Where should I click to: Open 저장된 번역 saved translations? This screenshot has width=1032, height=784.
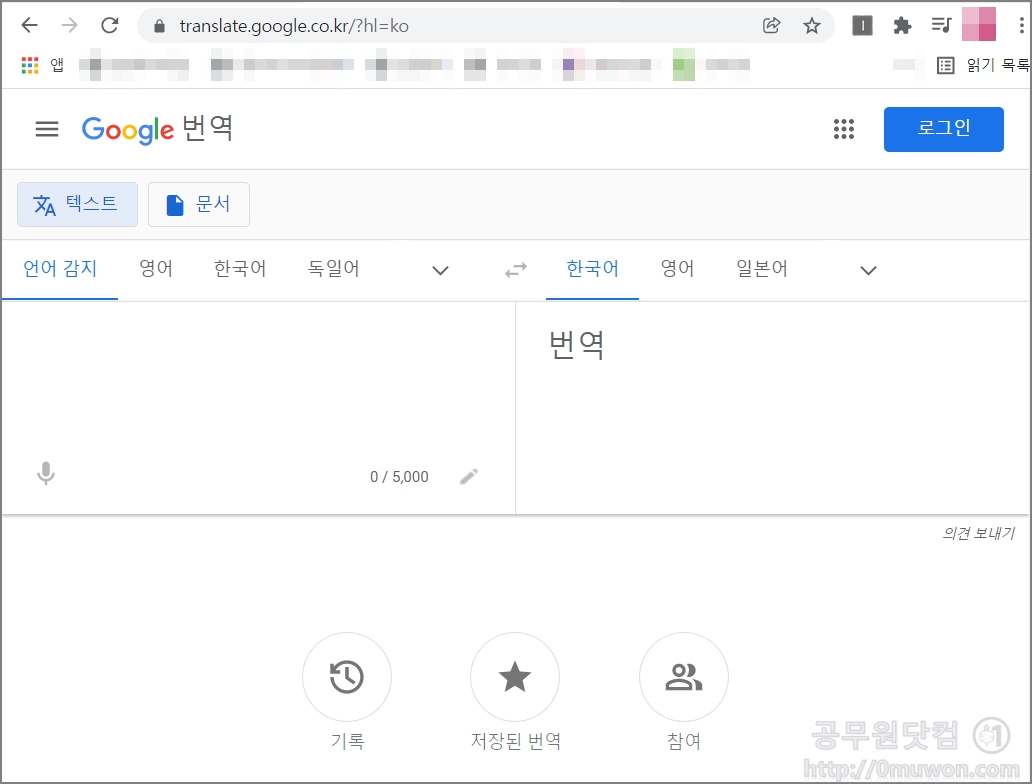click(515, 677)
